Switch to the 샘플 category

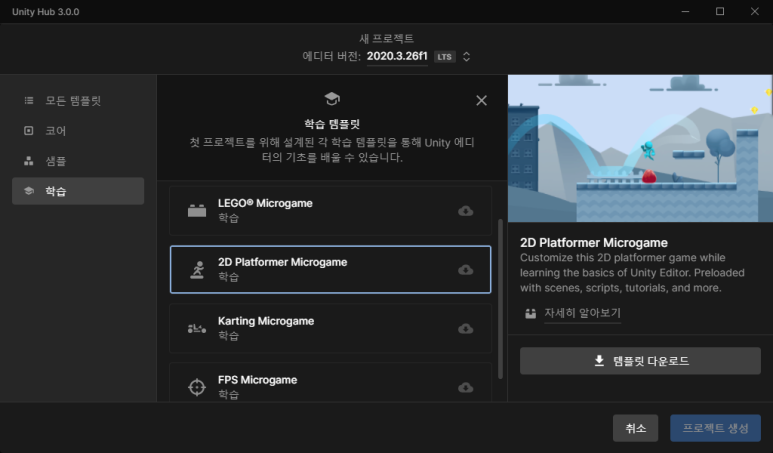tap(78, 161)
